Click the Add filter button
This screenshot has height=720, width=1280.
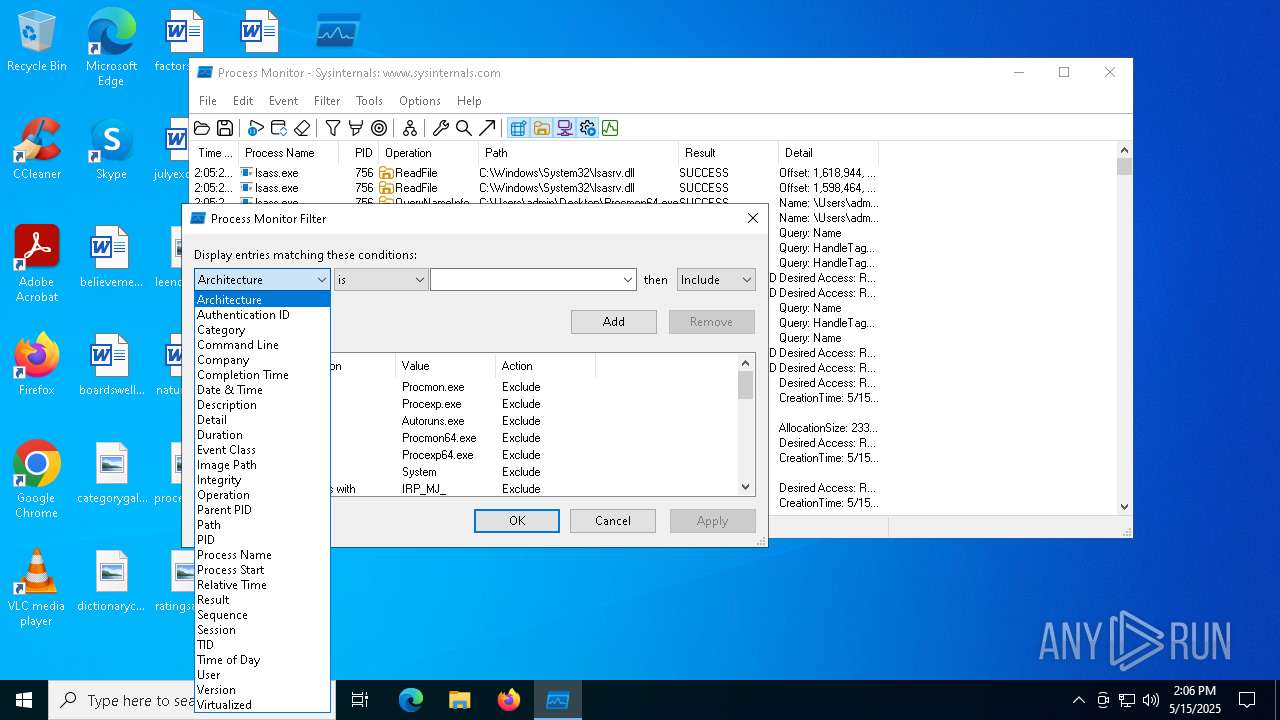point(614,322)
